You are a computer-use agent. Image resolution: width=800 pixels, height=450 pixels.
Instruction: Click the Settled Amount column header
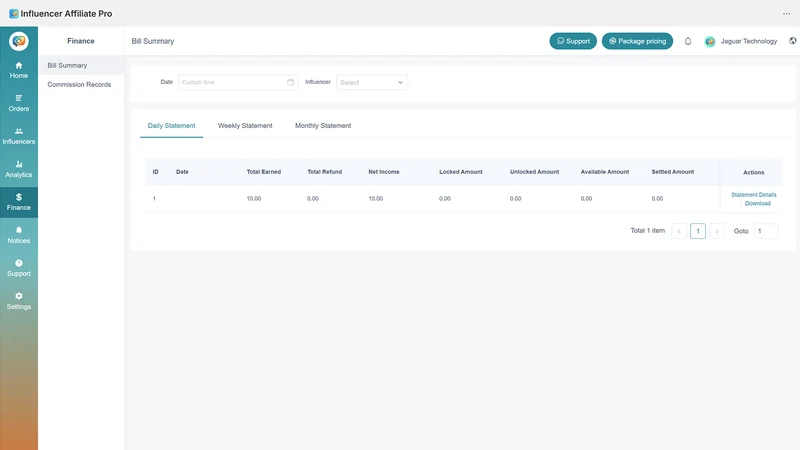click(672, 172)
